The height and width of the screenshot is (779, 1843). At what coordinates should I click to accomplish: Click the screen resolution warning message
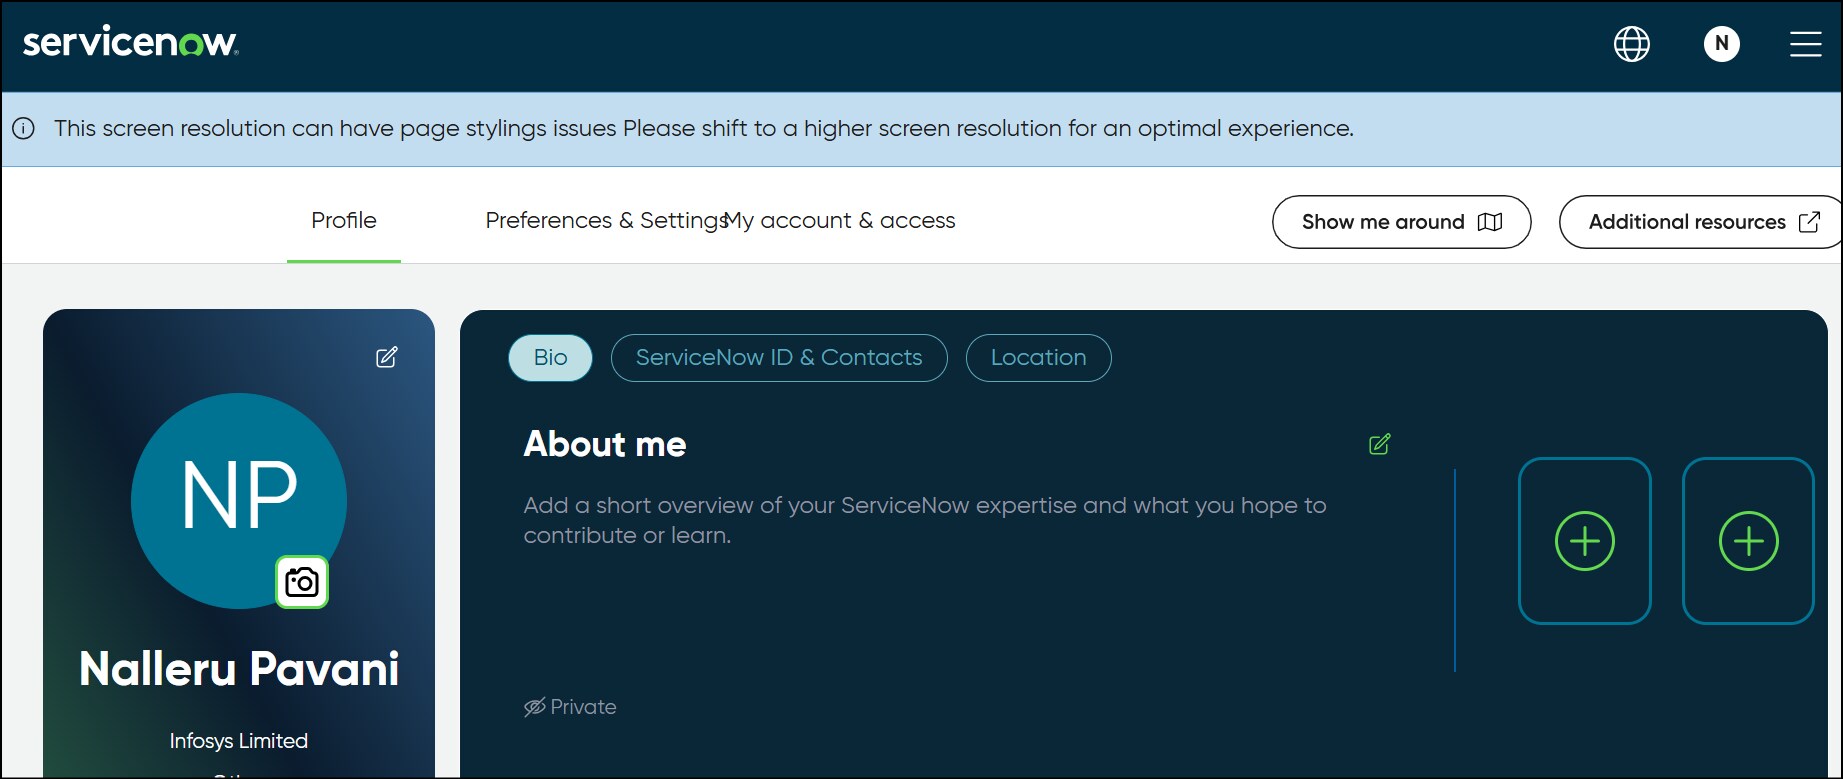(x=704, y=128)
